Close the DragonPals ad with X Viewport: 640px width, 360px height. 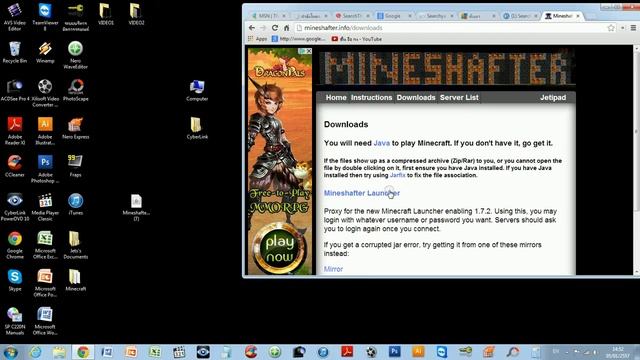point(309,51)
